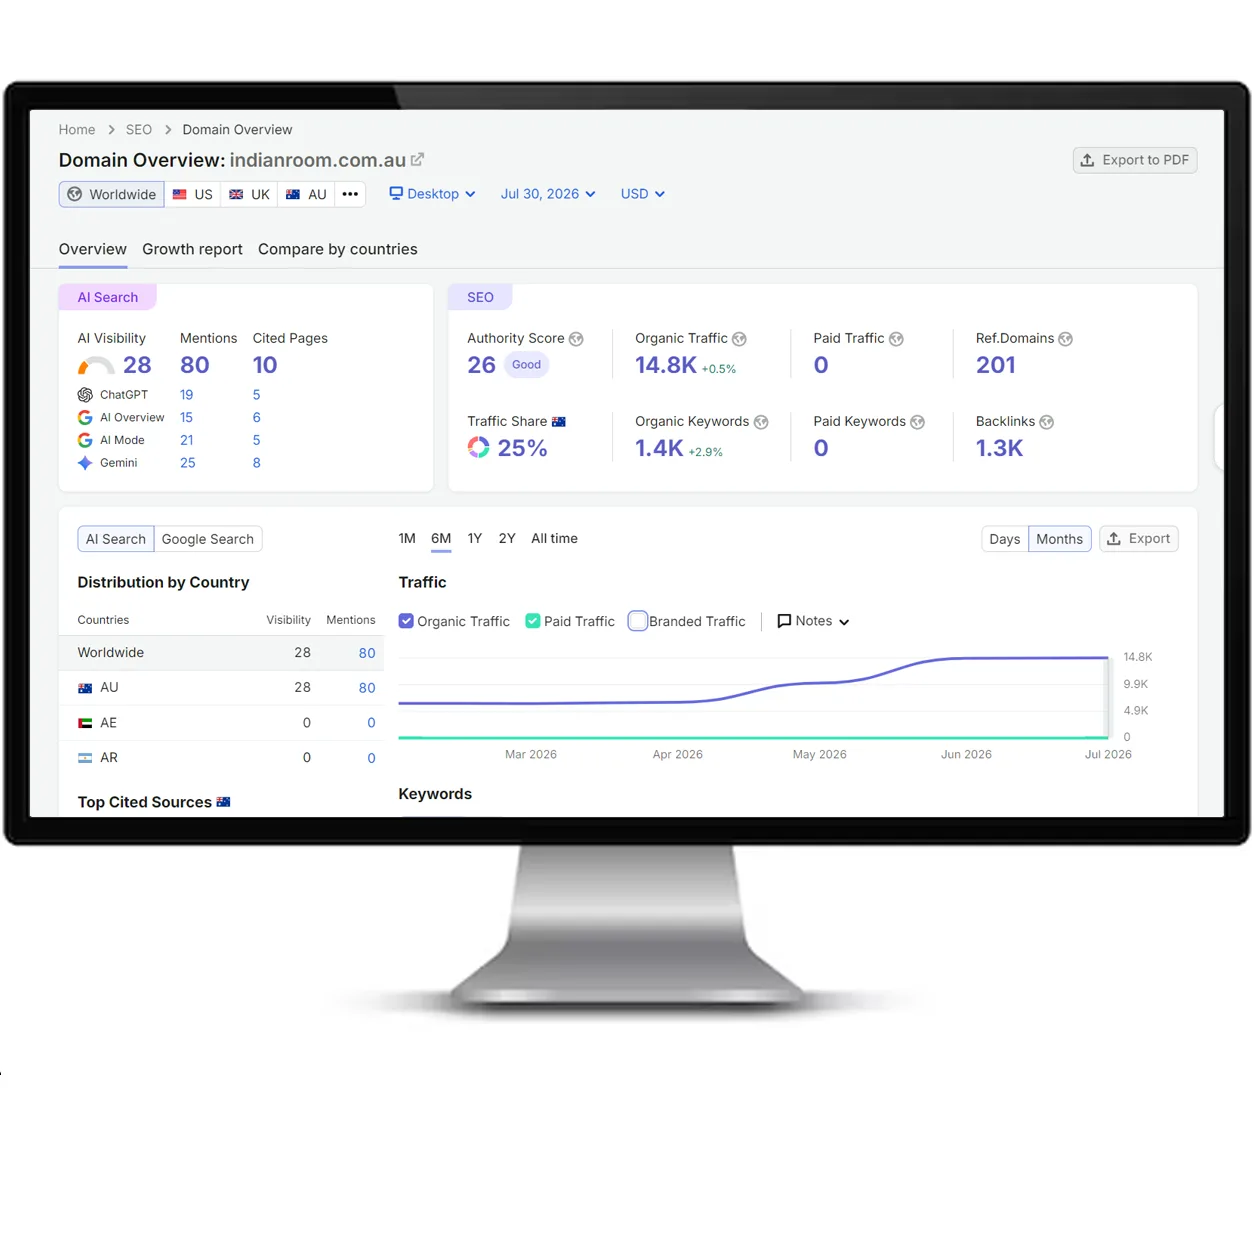This screenshot has width=1254, height=1254.
Task: Click the globe icon next to Authority Score
Action: [x=576, y=339]
